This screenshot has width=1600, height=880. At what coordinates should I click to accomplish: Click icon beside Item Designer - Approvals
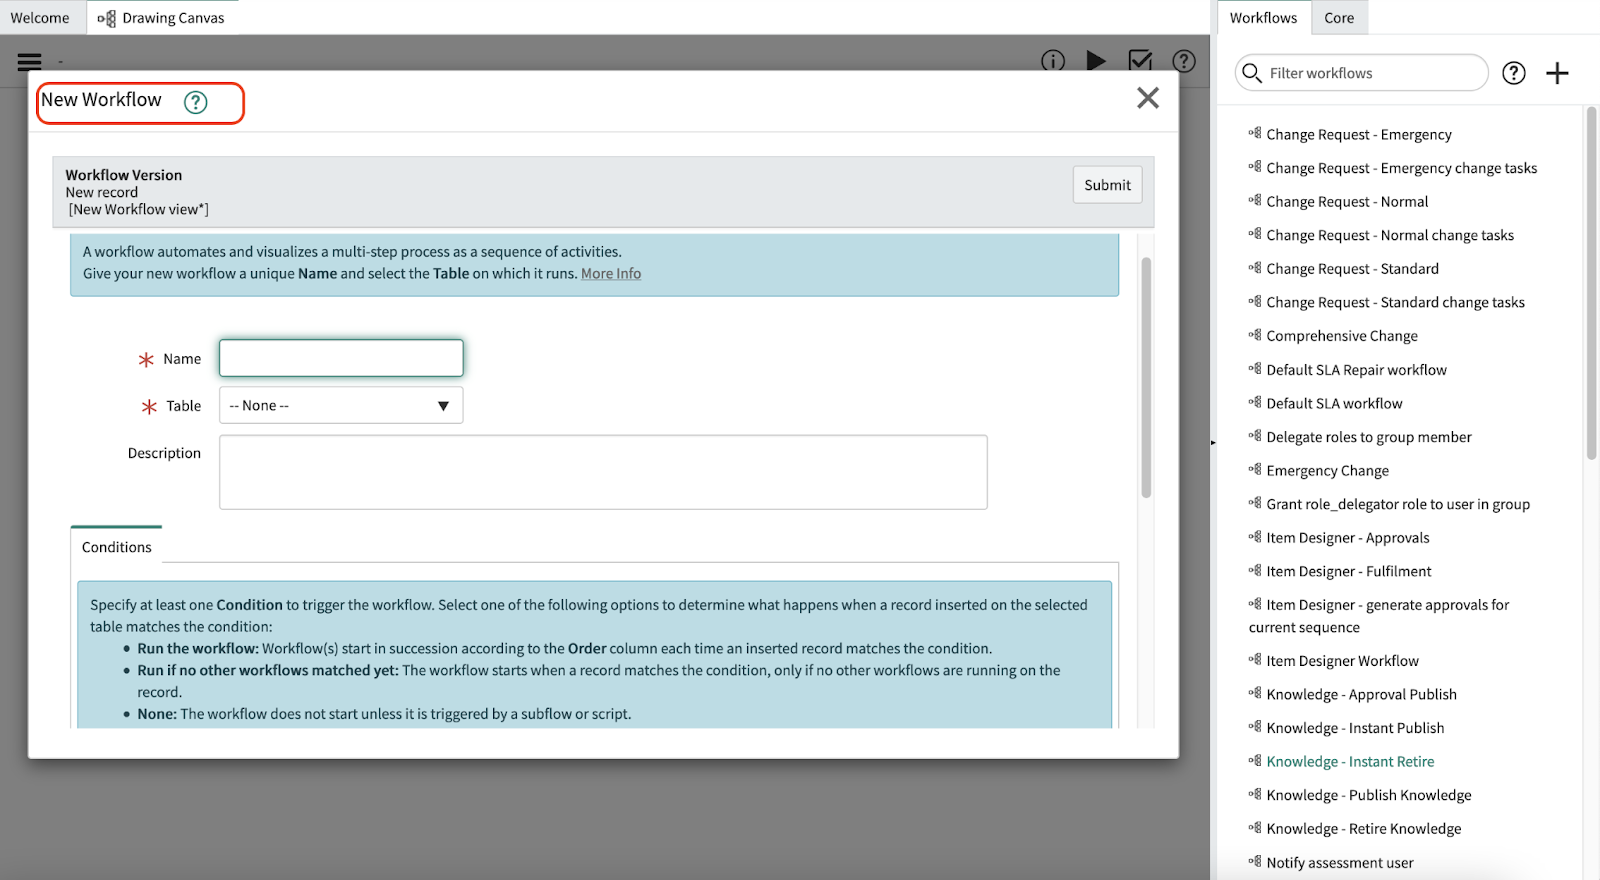point(1255,537)
